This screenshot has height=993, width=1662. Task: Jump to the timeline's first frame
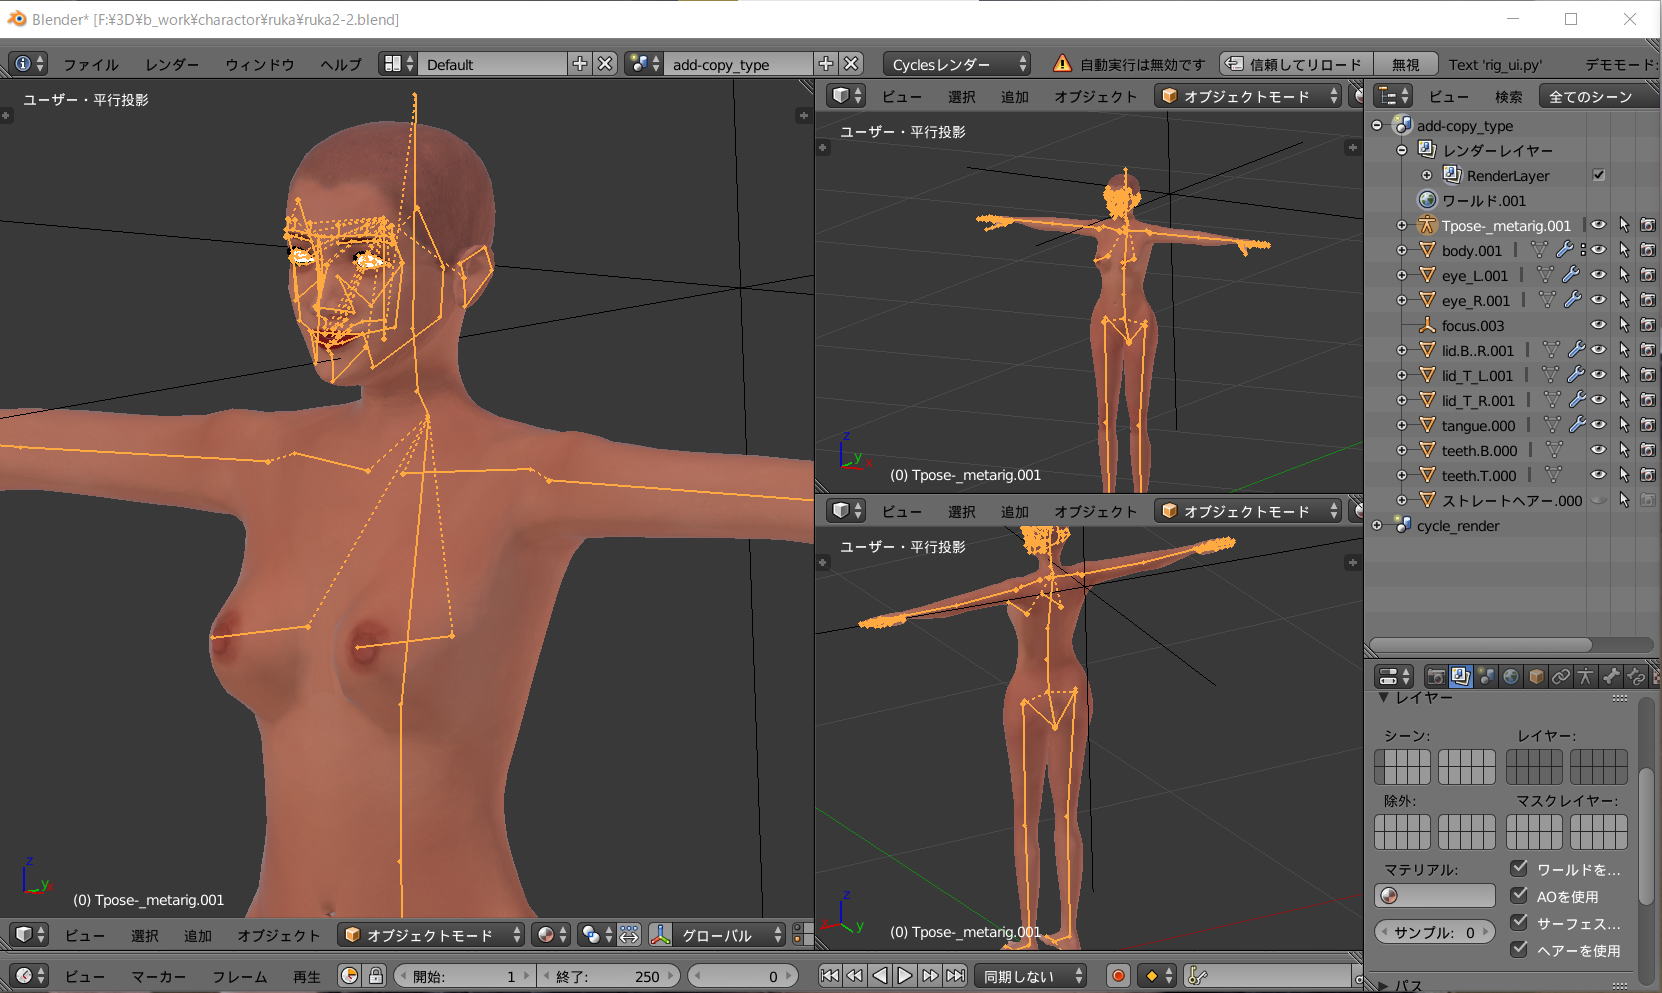coord(830,976)
